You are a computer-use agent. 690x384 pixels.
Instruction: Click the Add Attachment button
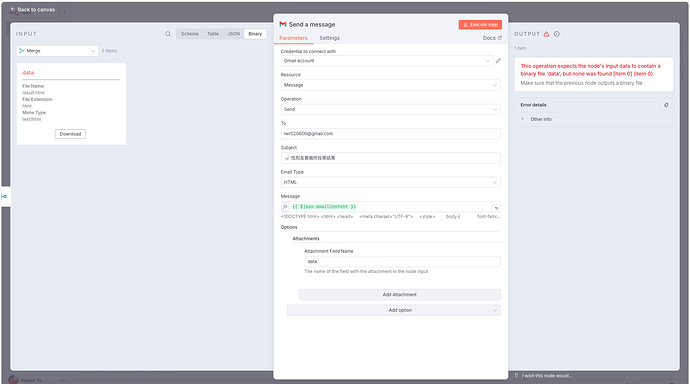pyautogui.click(x=400, y=295)
